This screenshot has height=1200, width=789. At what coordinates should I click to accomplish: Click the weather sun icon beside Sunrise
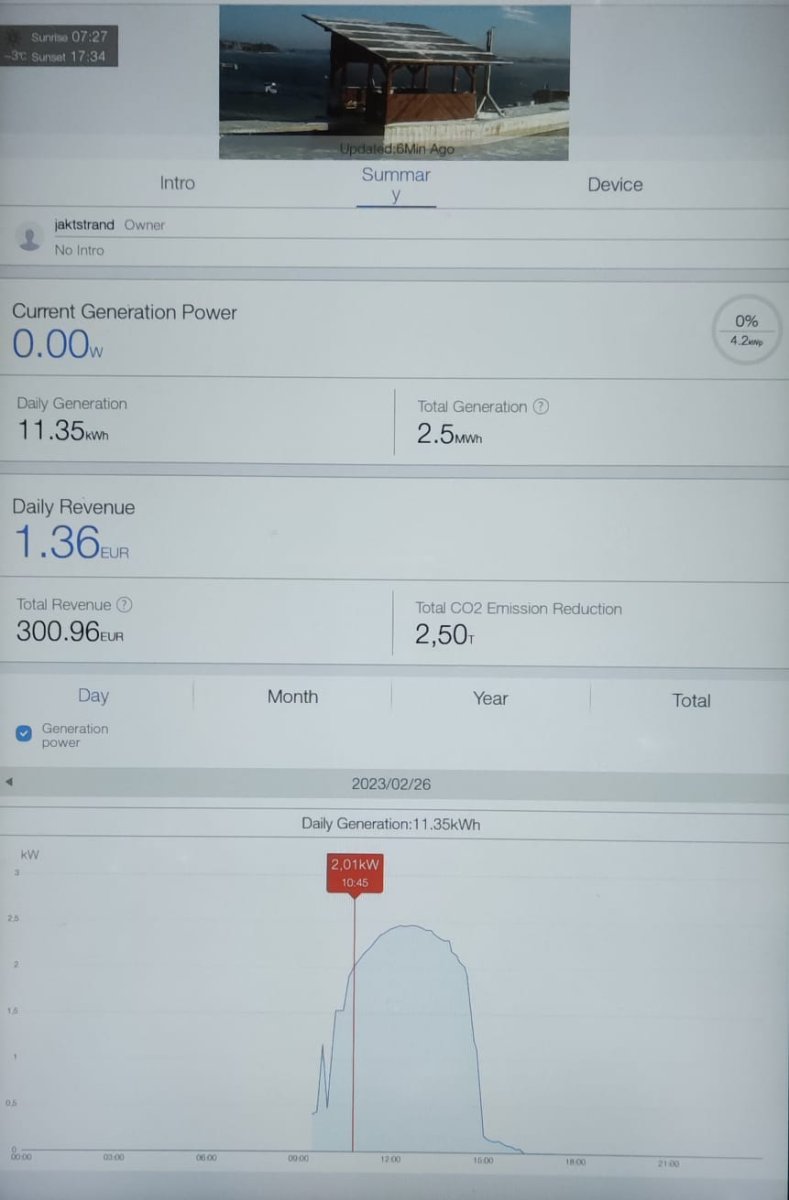pos(14,36)
